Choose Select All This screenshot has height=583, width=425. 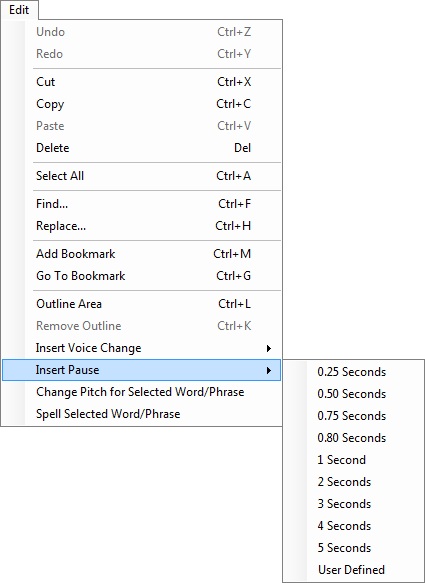click(x=141, y=176)
